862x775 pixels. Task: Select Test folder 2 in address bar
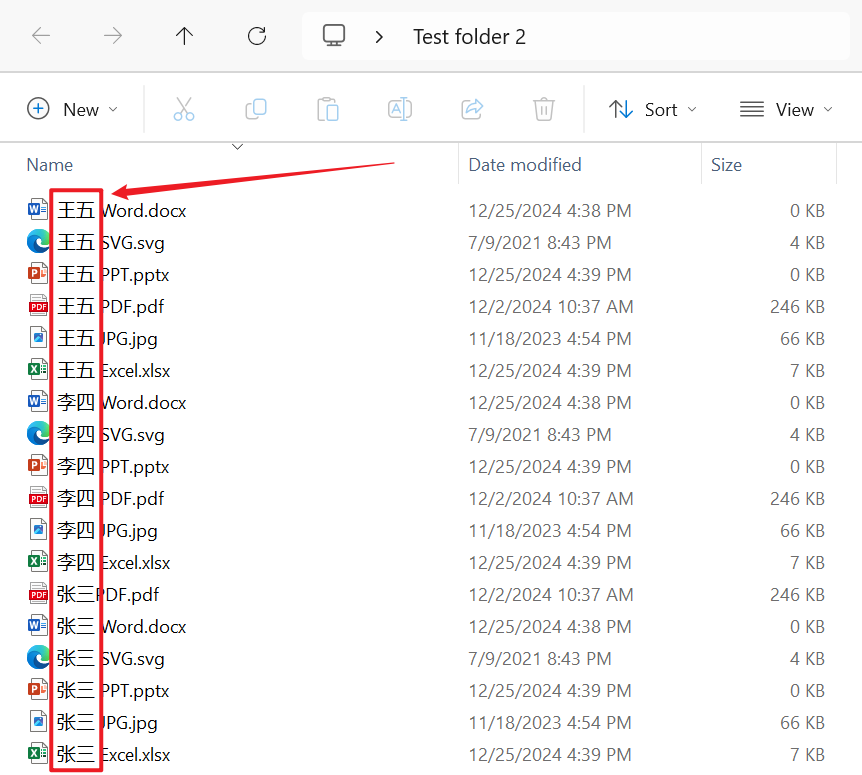469,37
